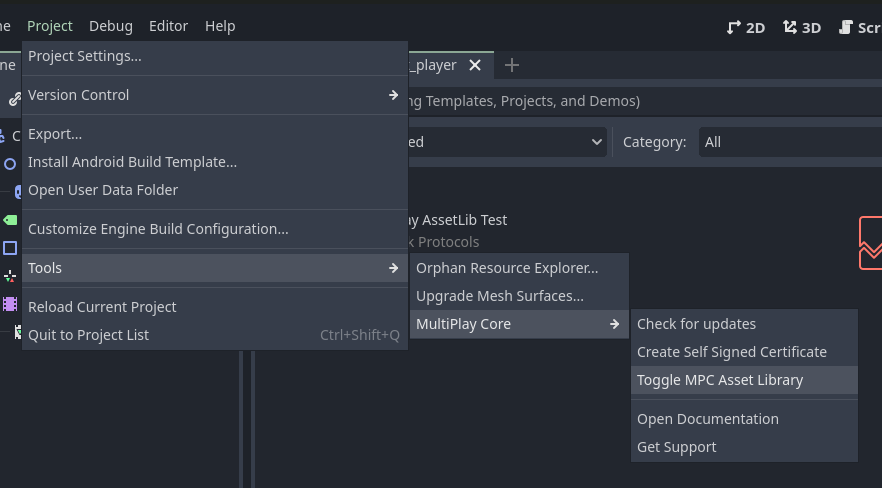The width and height of the screenshot is (882, 488).
Task: Add a new scene tab with plus
Action: tap(511, 65)
